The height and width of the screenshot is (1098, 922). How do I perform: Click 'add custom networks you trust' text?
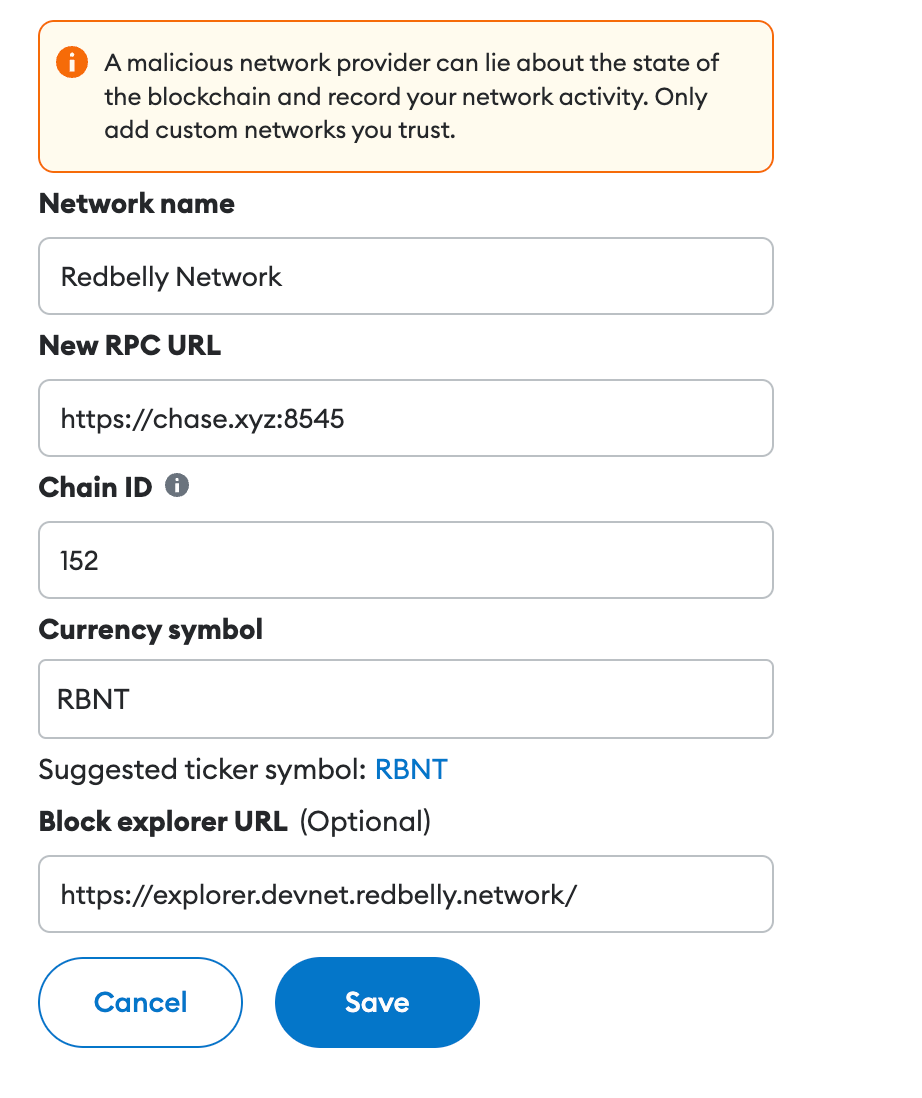[280, 130]
